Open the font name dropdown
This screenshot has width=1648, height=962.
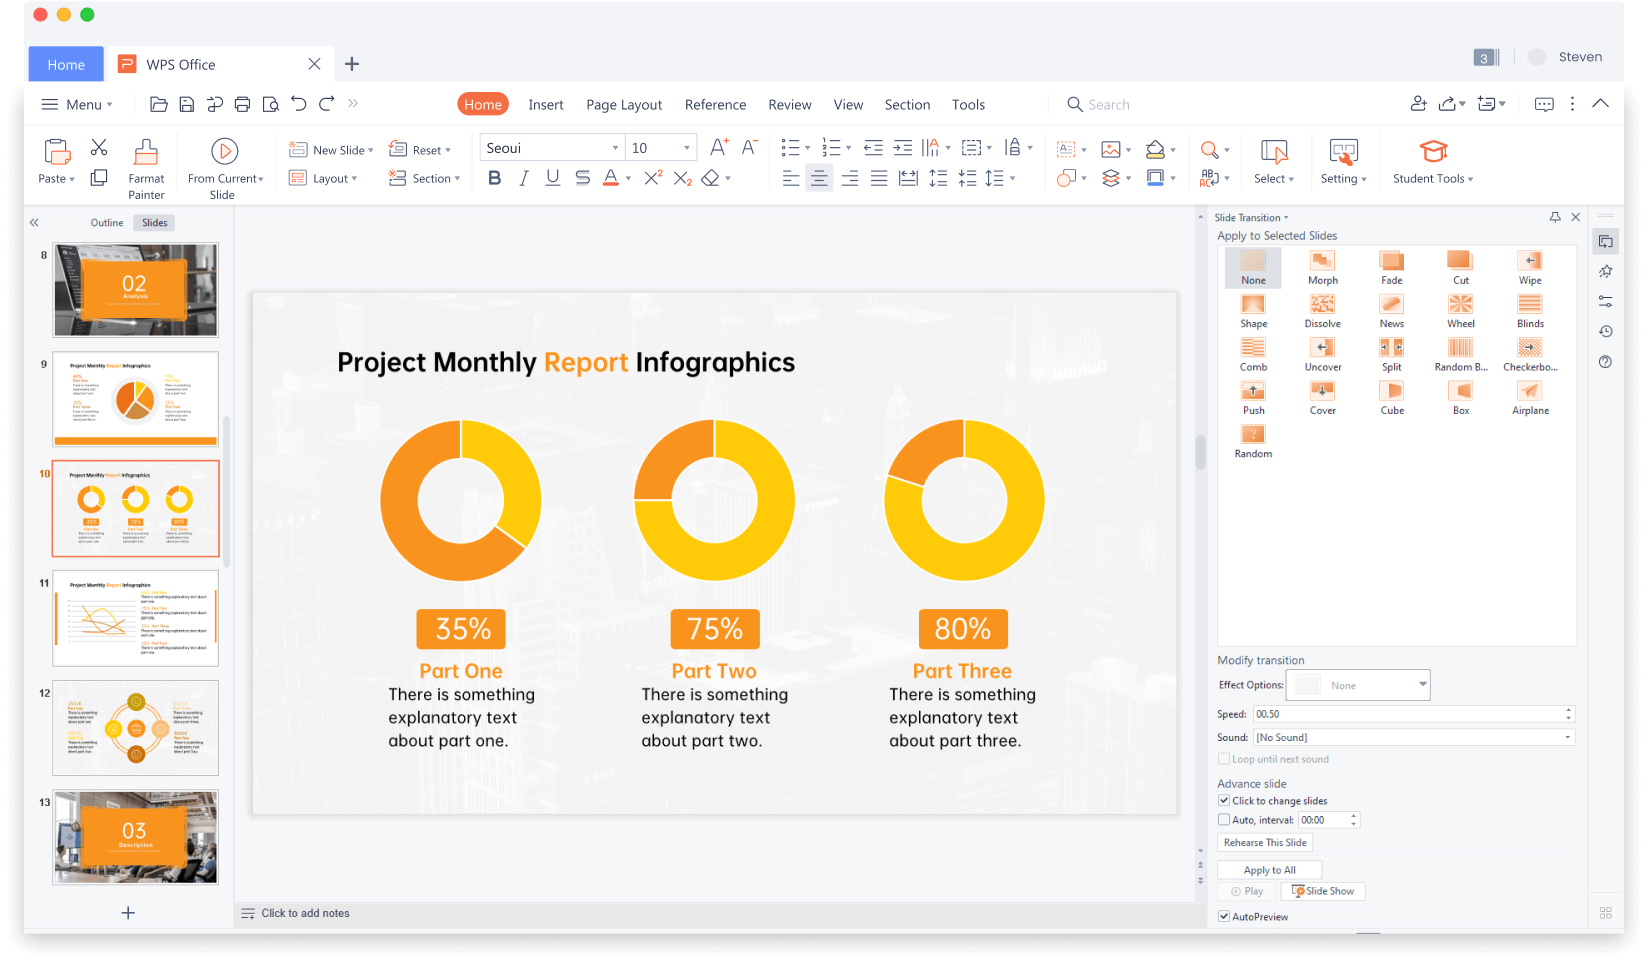[x=615, y=148]
